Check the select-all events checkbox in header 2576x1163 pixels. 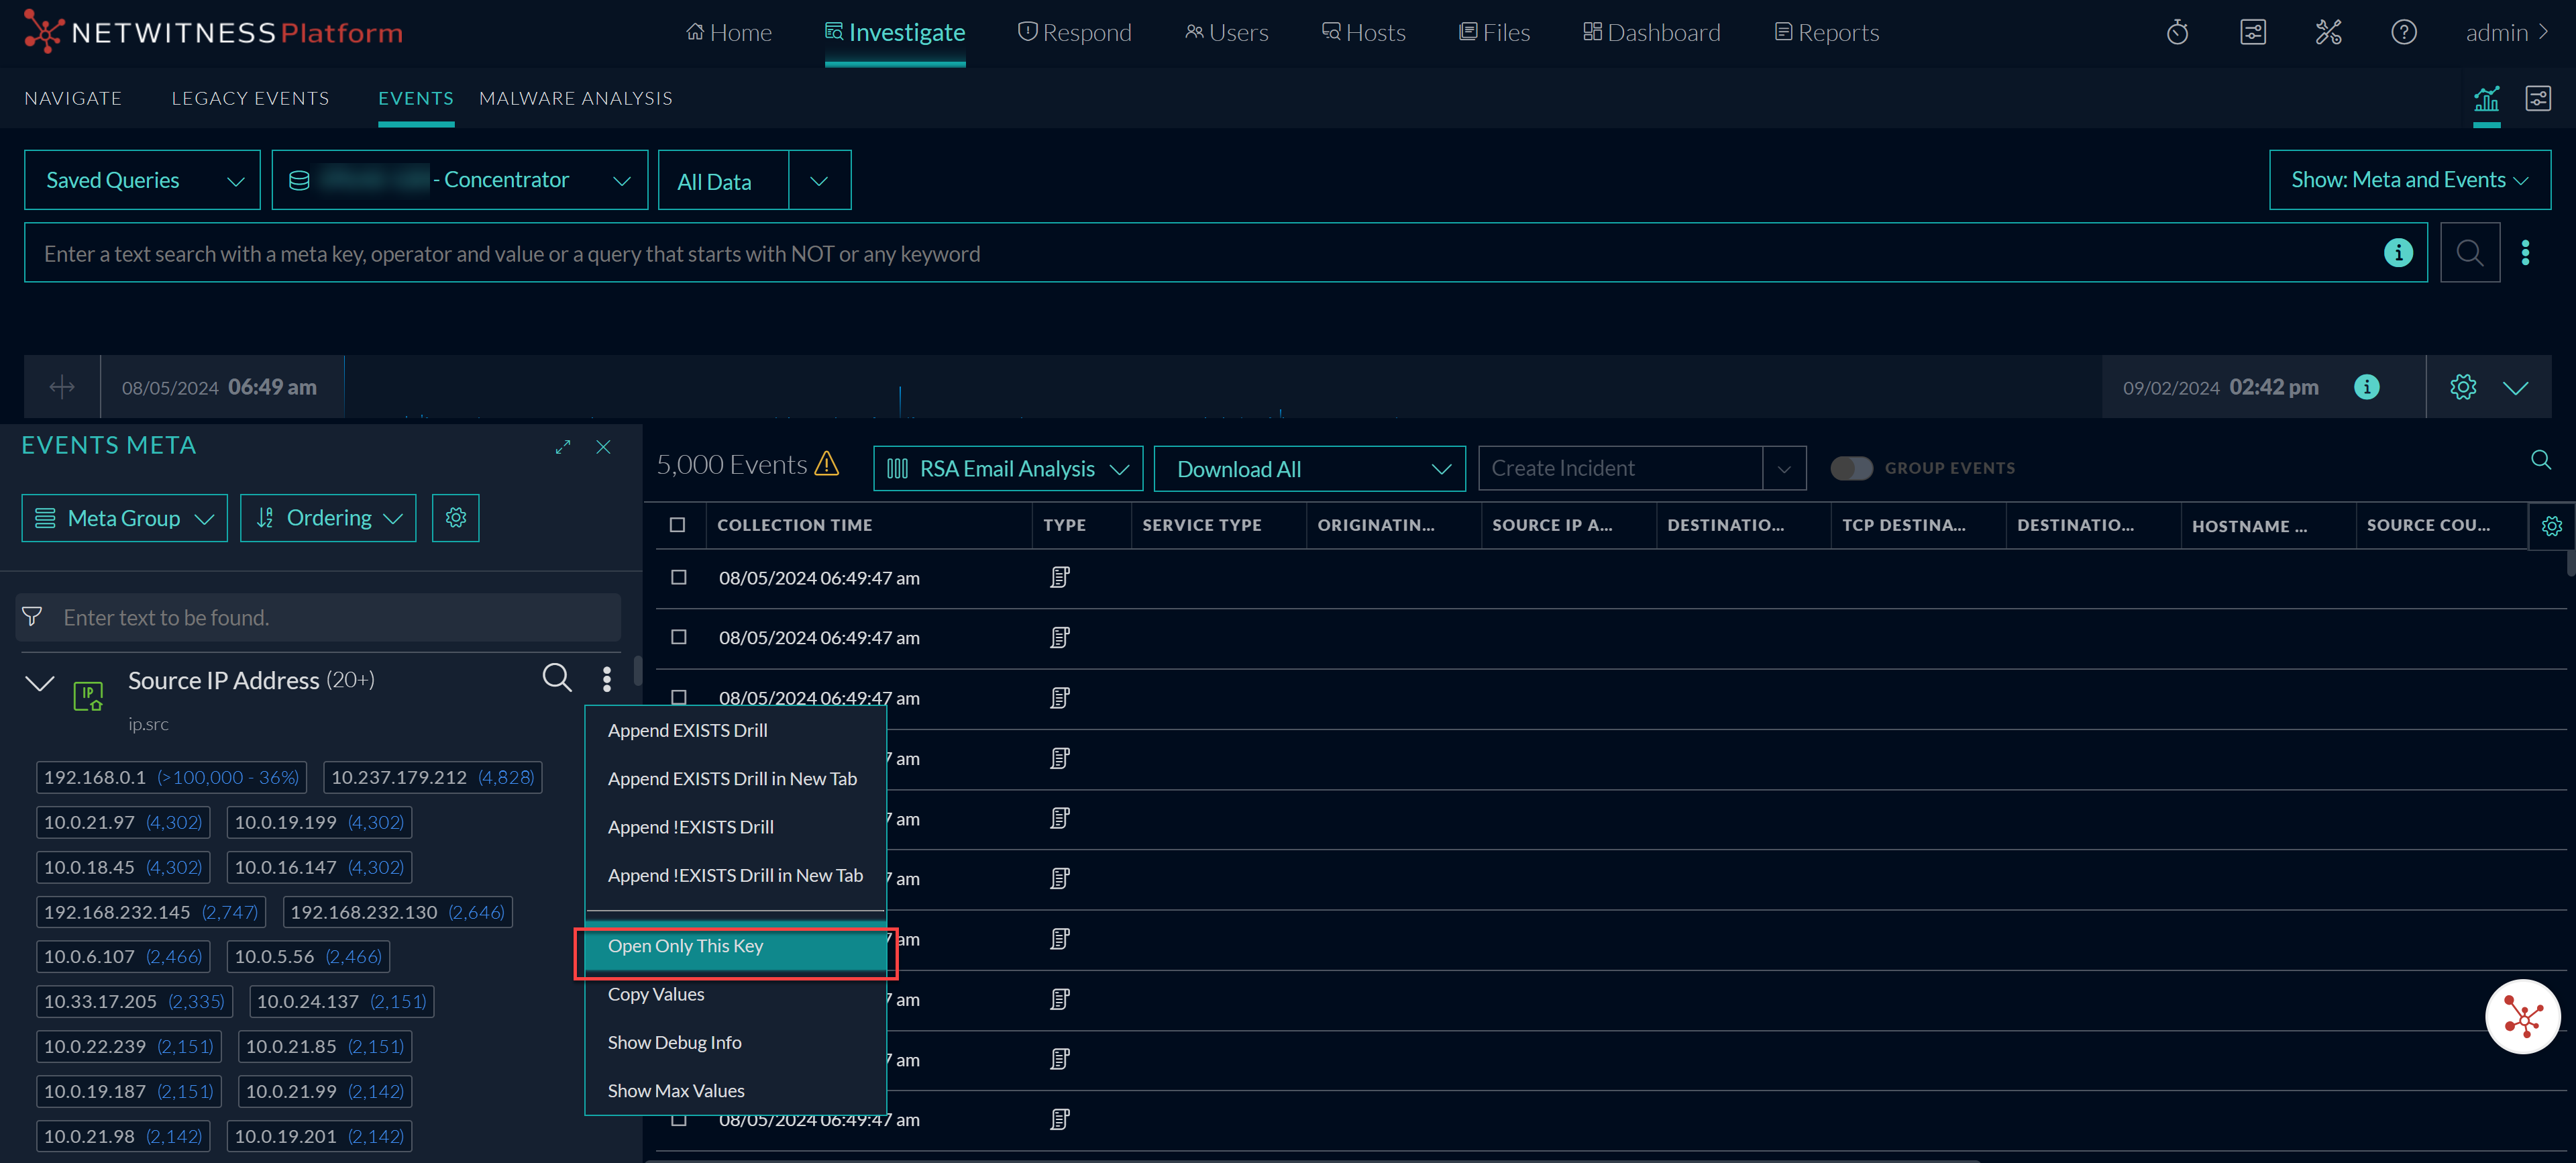(x=678, y=525)
